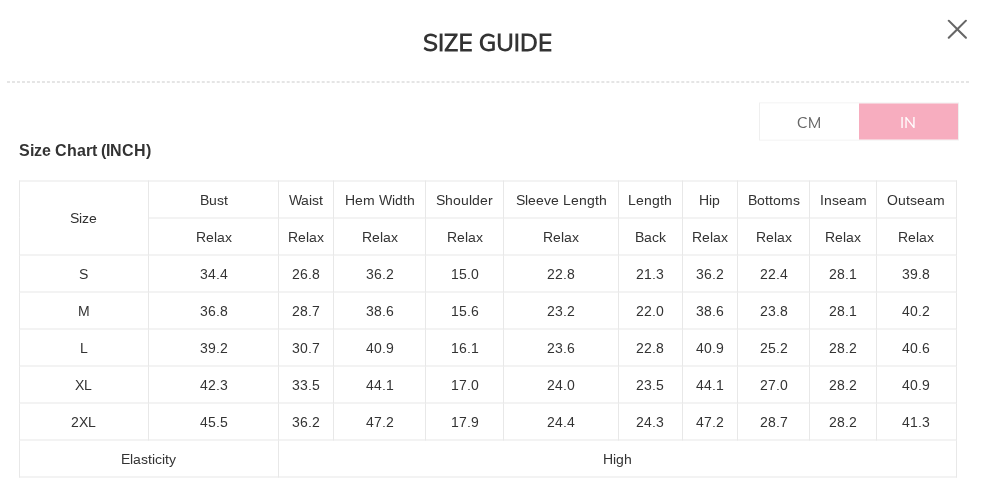Image resolution: width=981 pixels, height=489 pixels.
Task: Click the Shoulder column header
Action: point(464,200)
